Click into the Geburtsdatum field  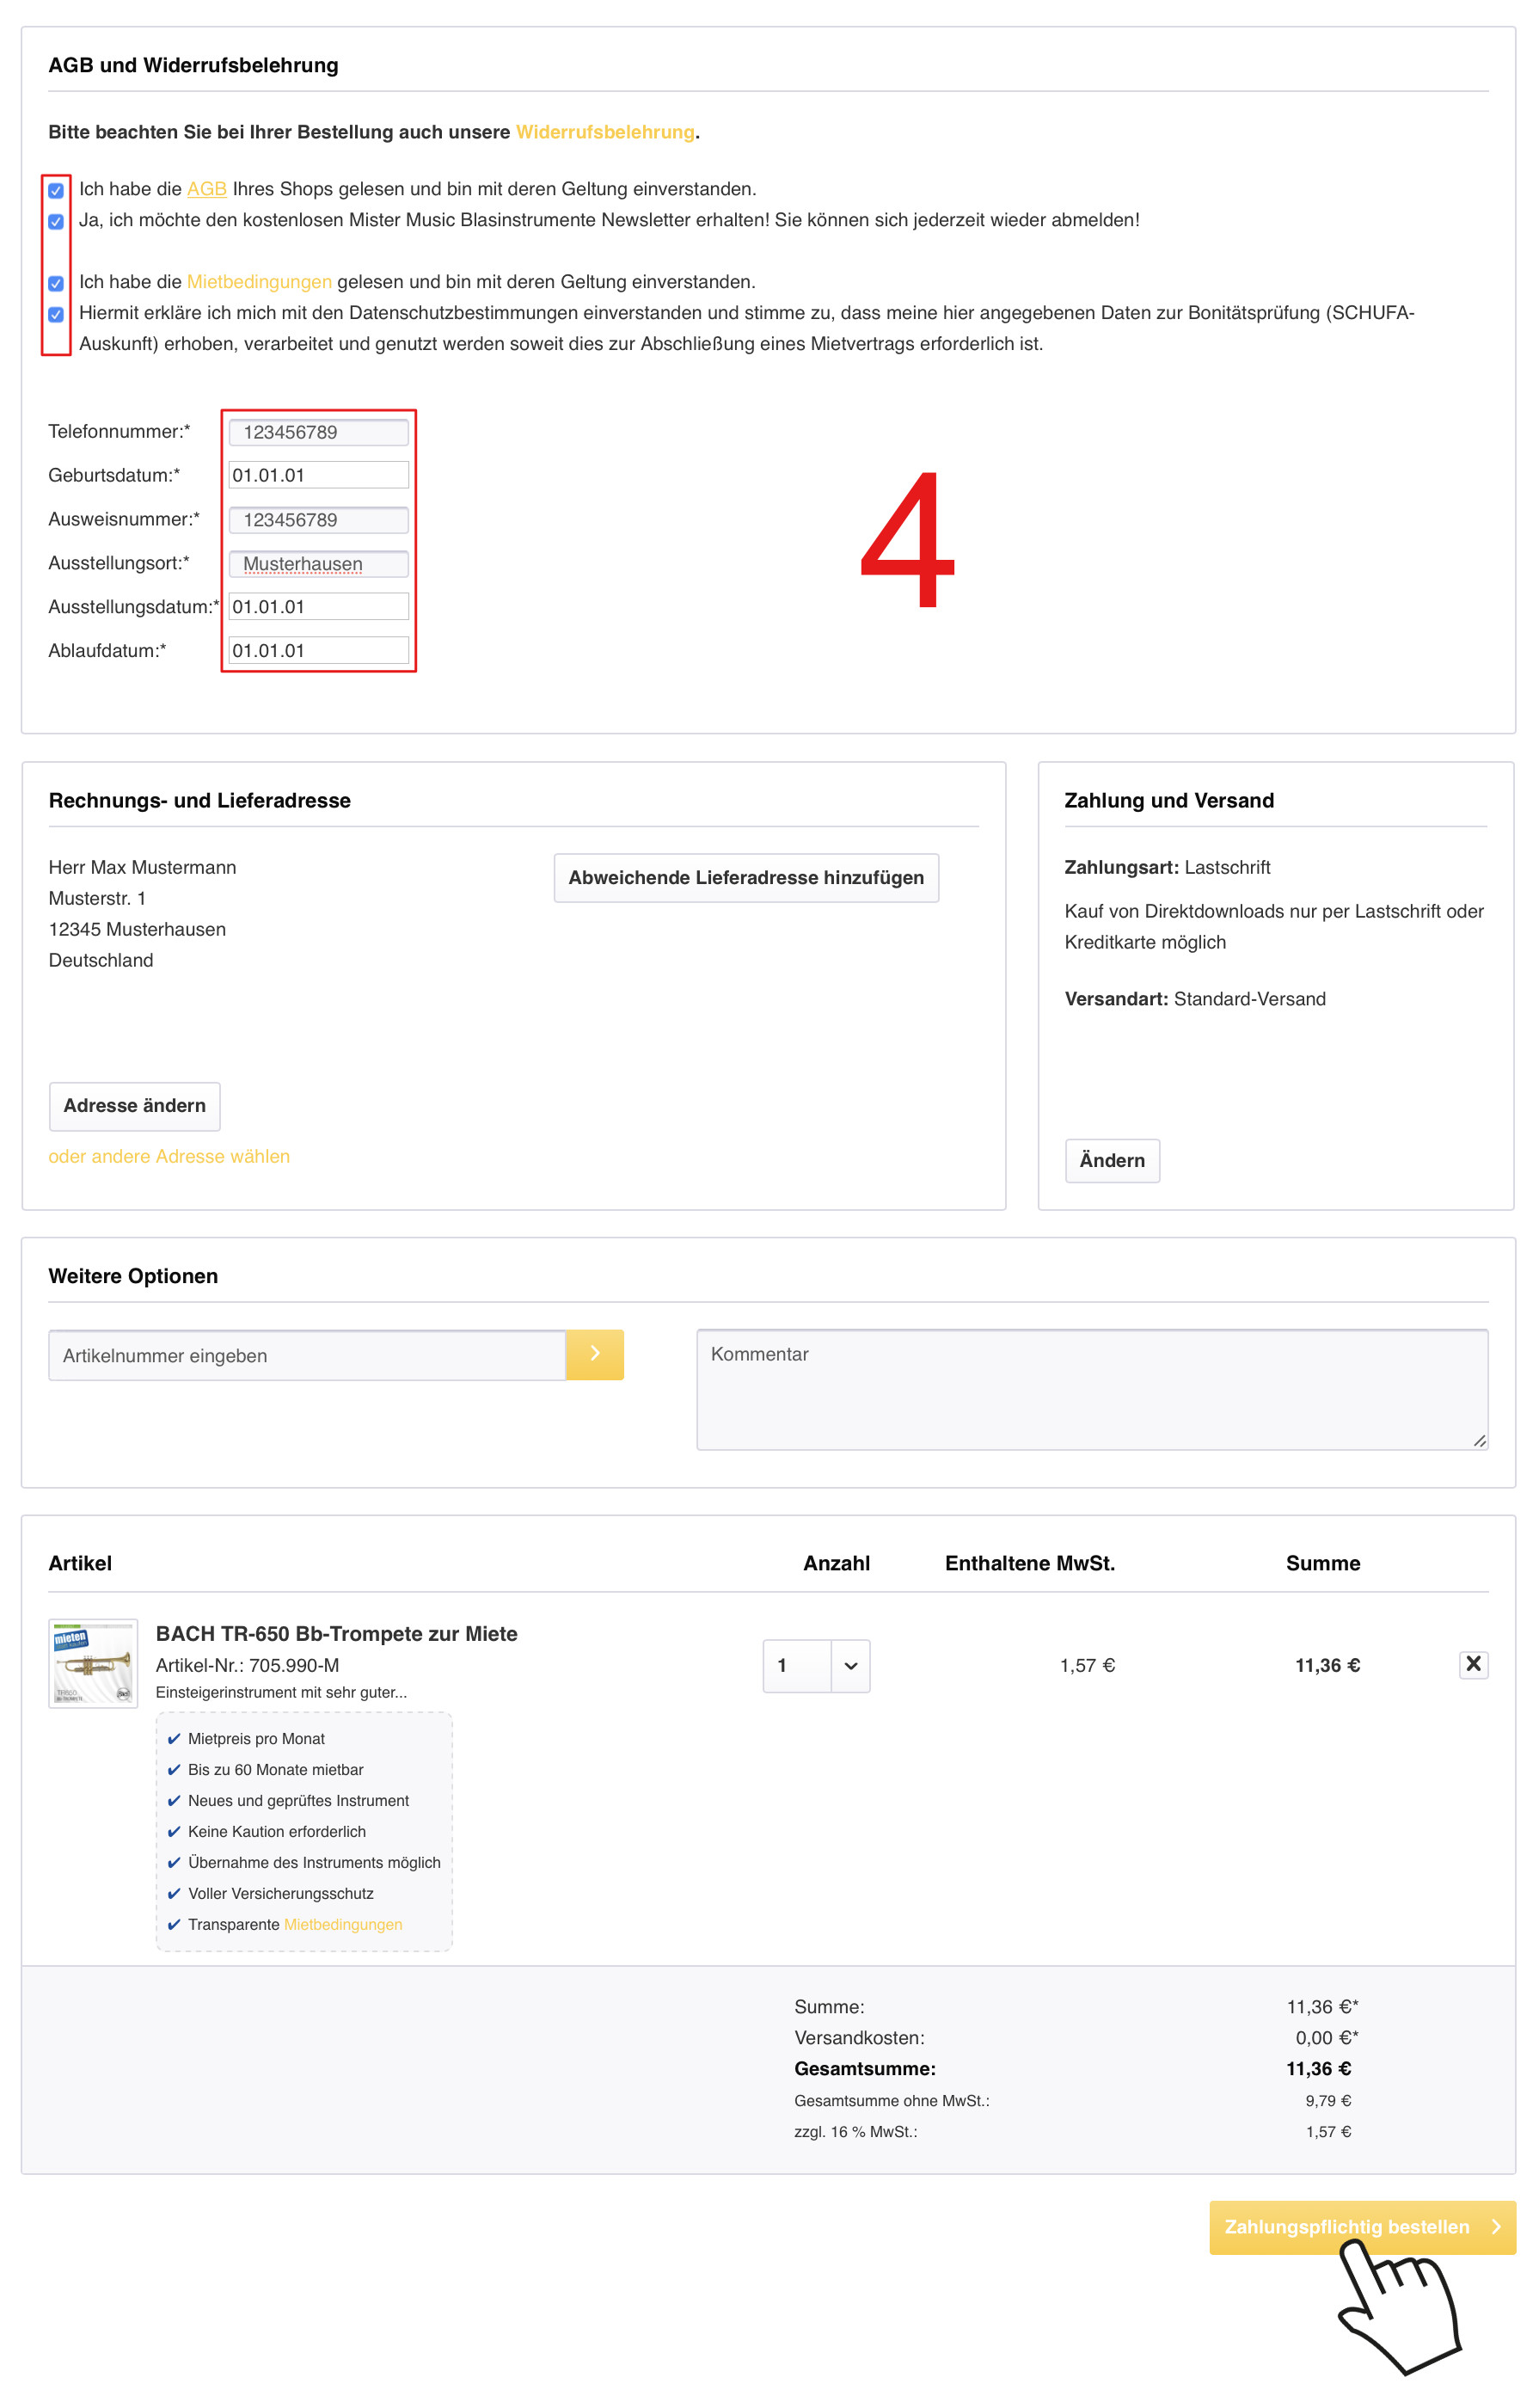[x=318, y=475]
